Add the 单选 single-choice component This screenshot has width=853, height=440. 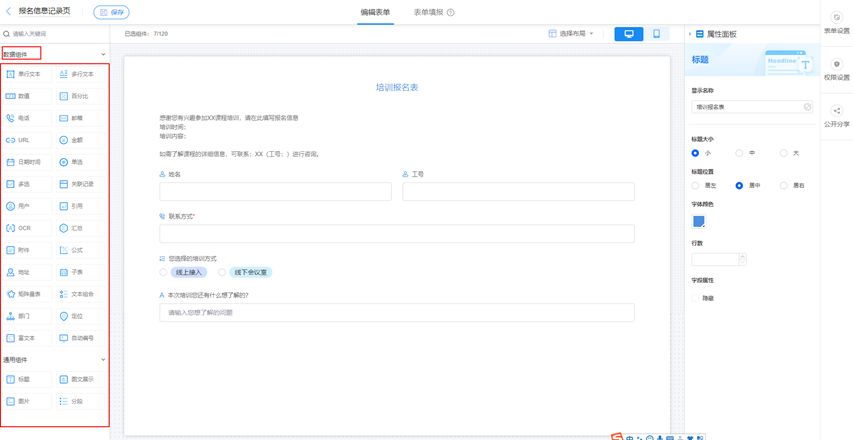81,162
